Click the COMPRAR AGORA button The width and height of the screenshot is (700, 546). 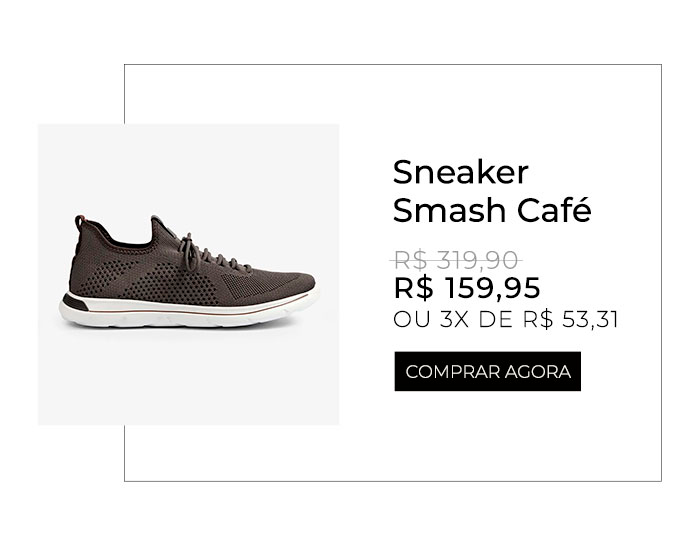(x=488, y=371)
